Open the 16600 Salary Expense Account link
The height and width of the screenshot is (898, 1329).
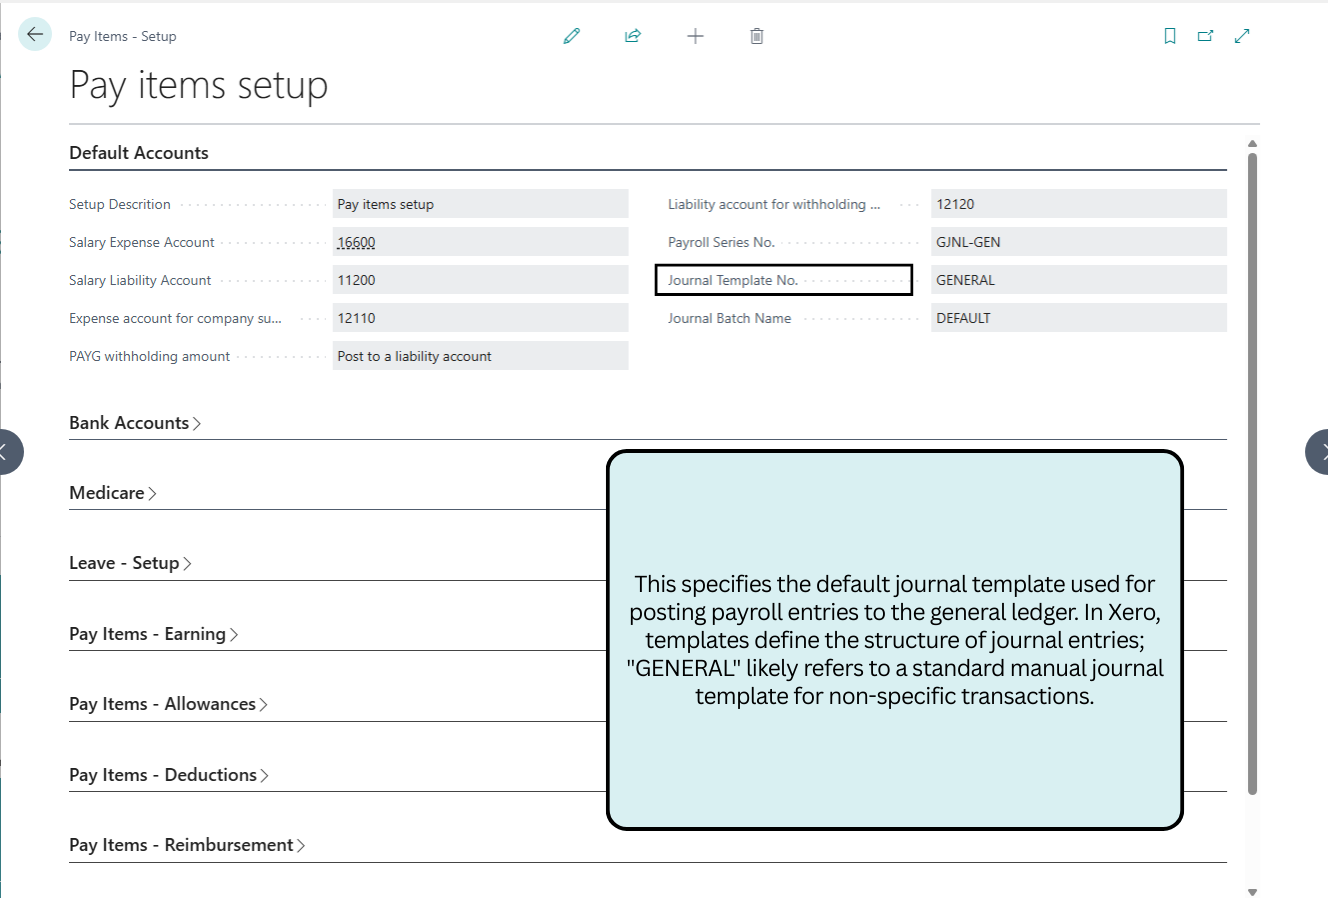356,241
